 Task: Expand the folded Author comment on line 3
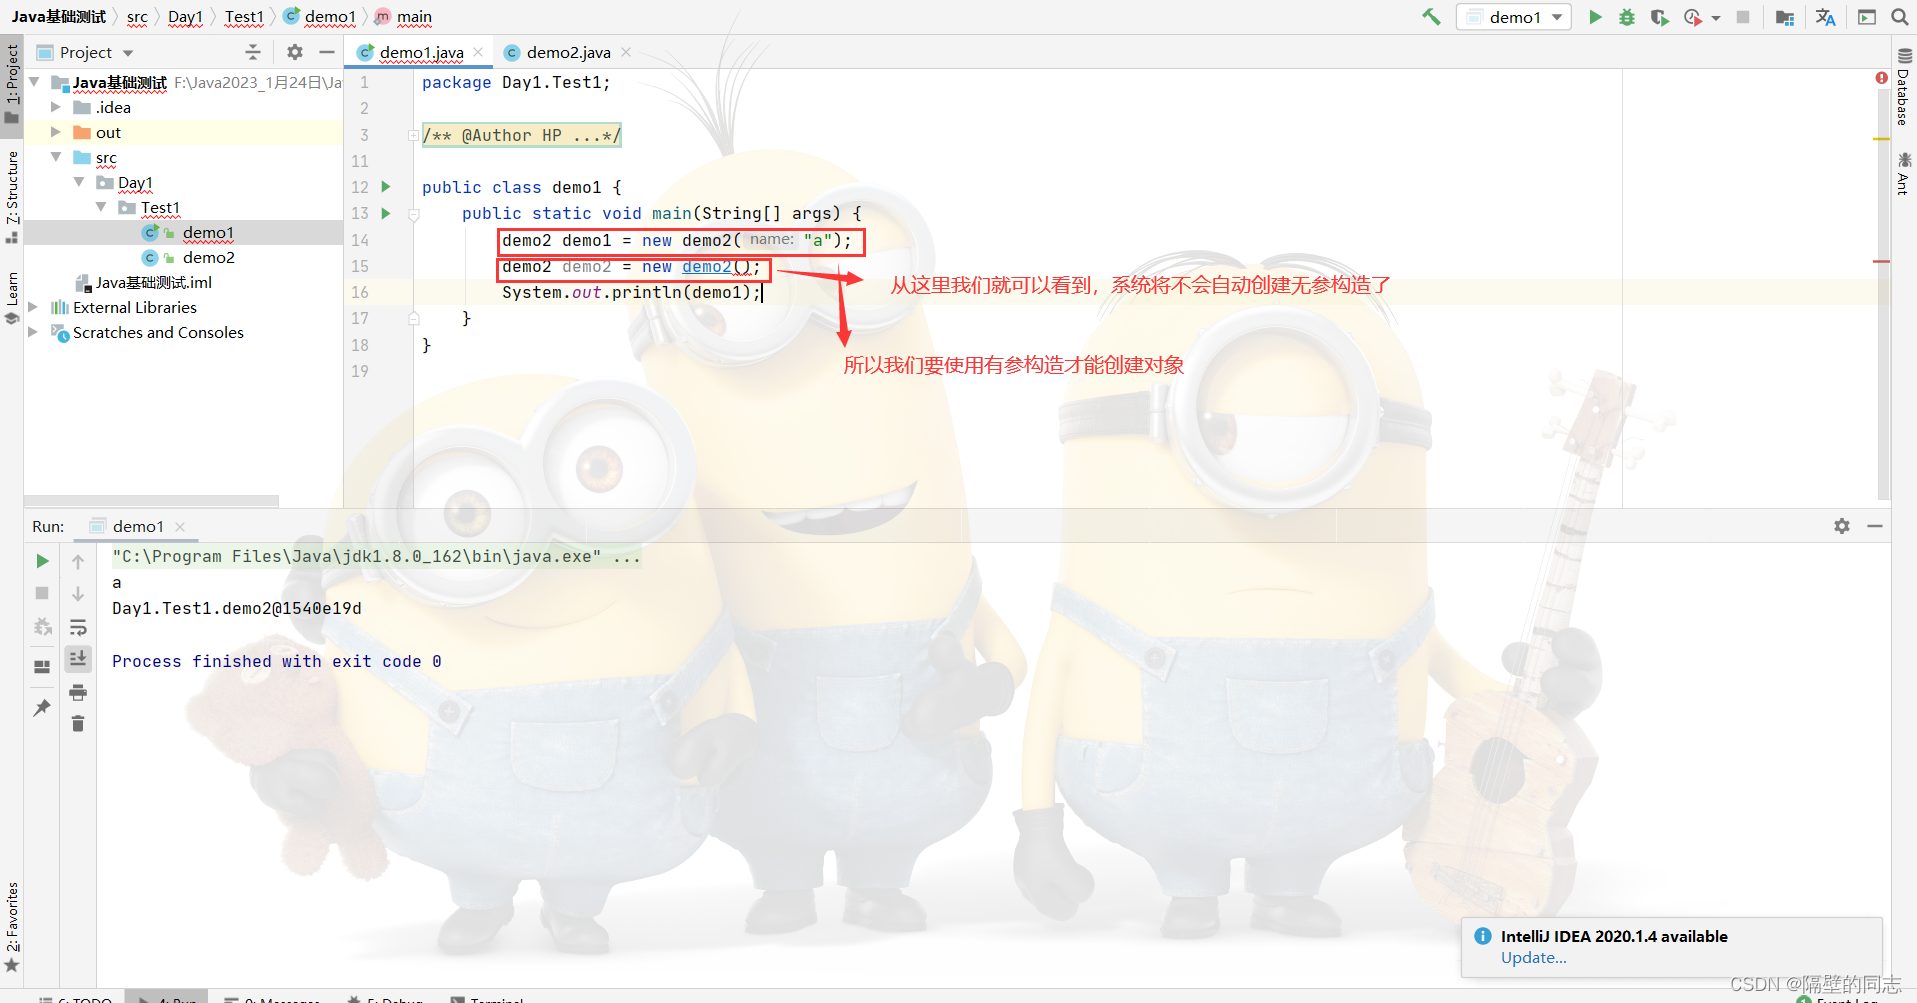[413, 135]
